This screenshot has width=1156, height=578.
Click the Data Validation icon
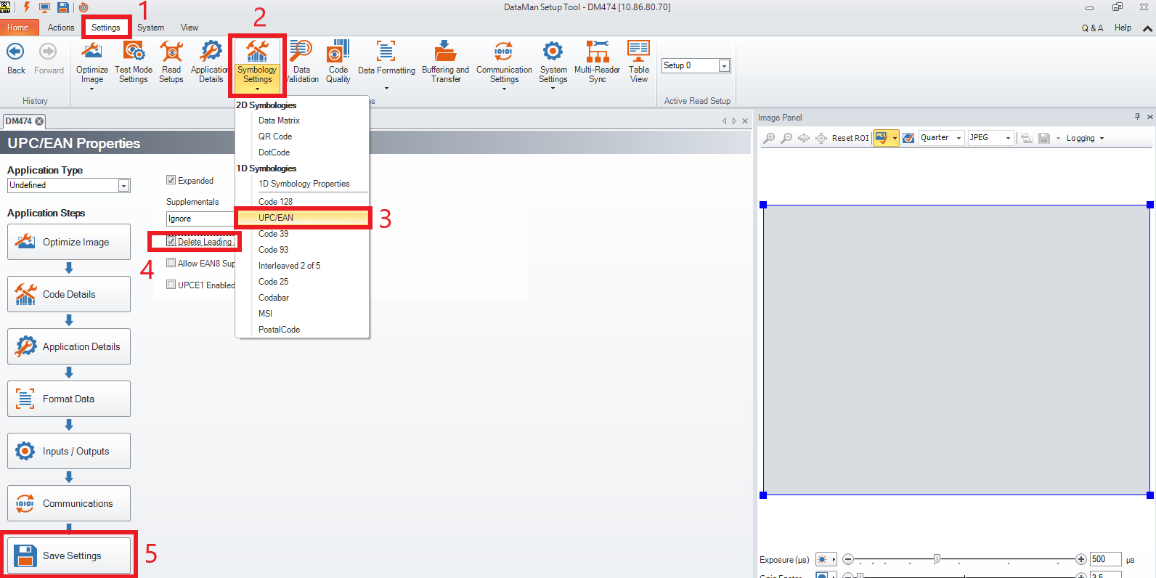[299, 62]
